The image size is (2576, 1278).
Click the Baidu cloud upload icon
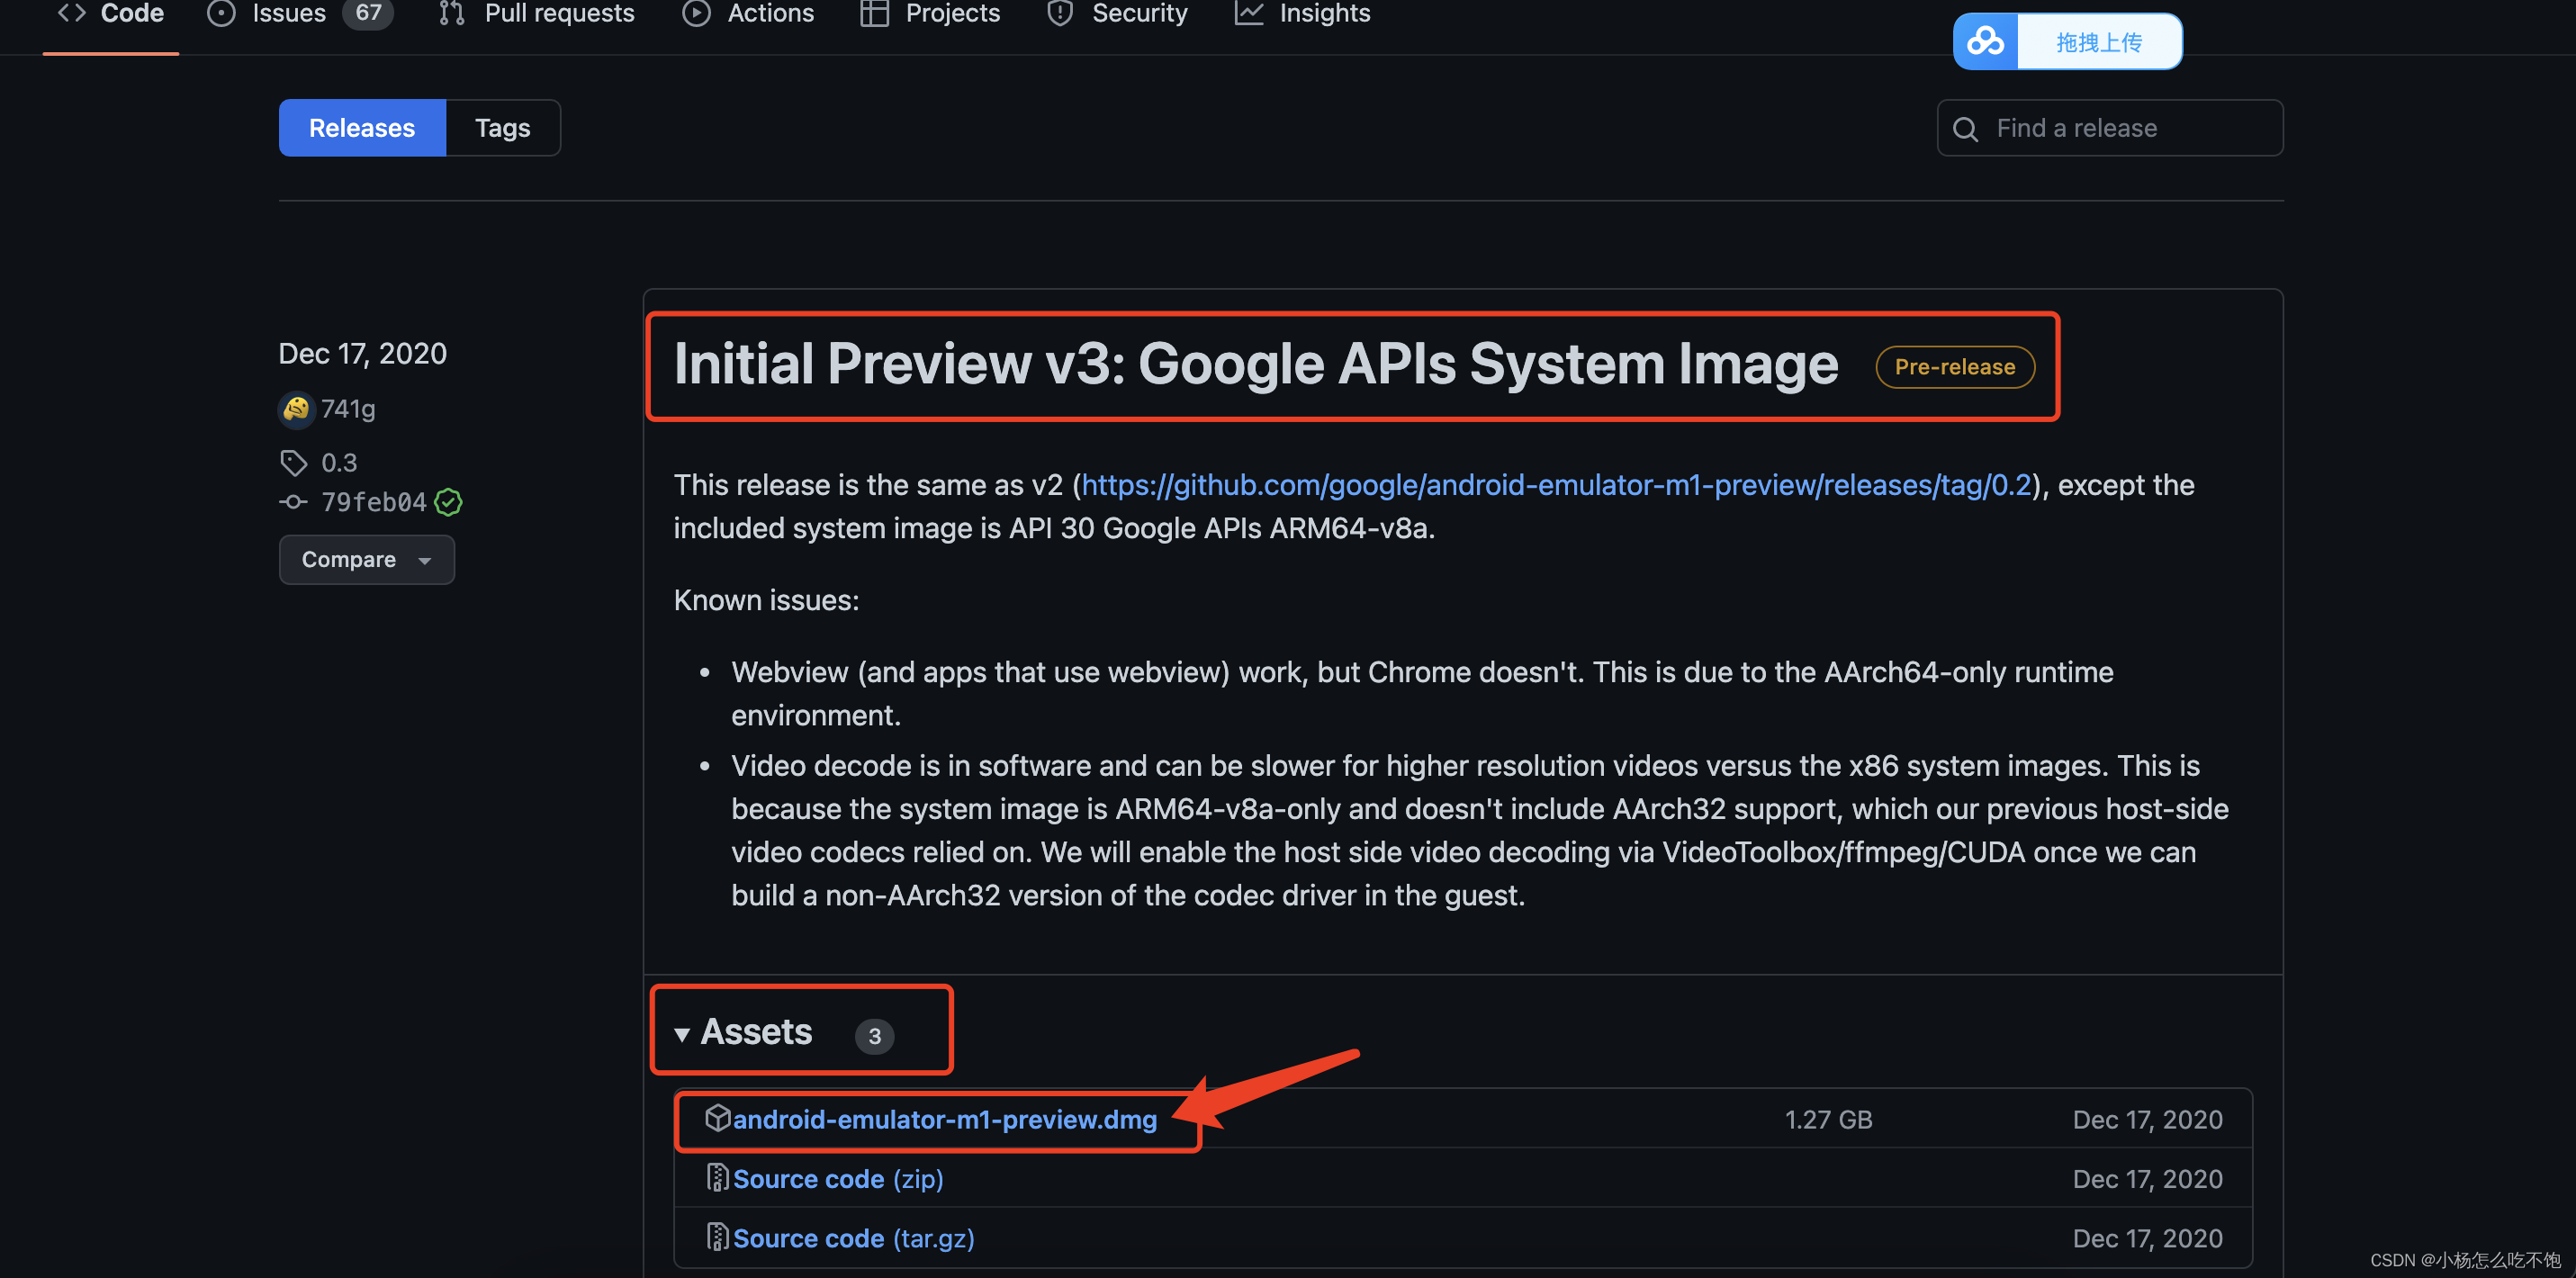(1985, 42)
